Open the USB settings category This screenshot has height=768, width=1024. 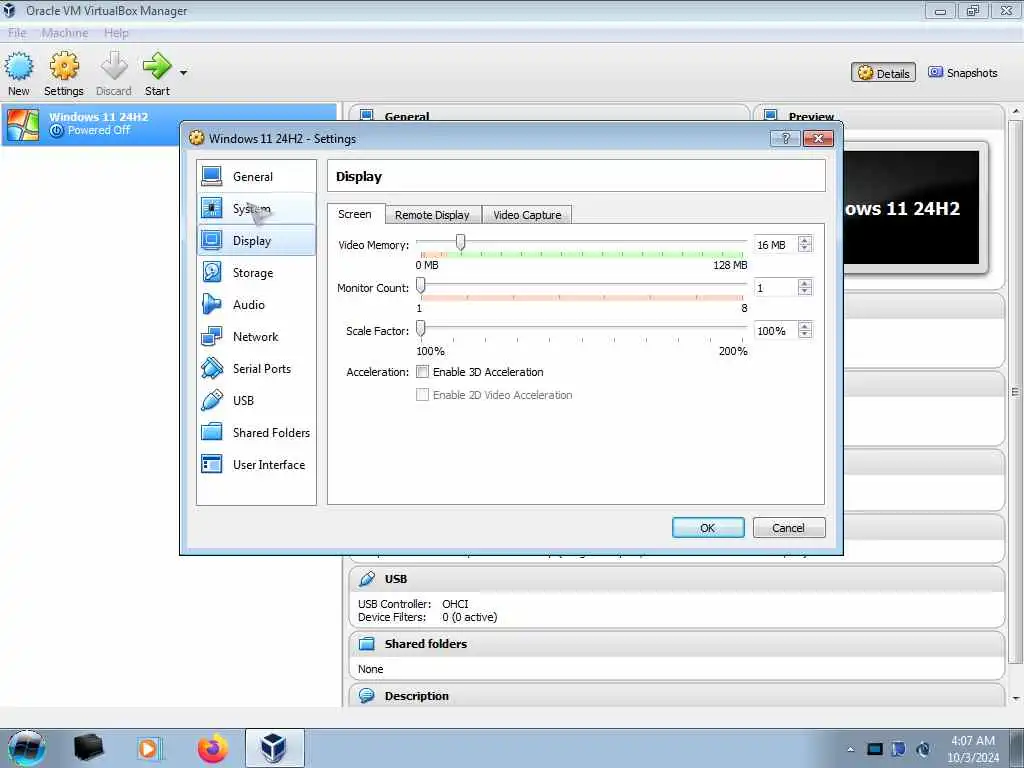click(x=256, y=400)
